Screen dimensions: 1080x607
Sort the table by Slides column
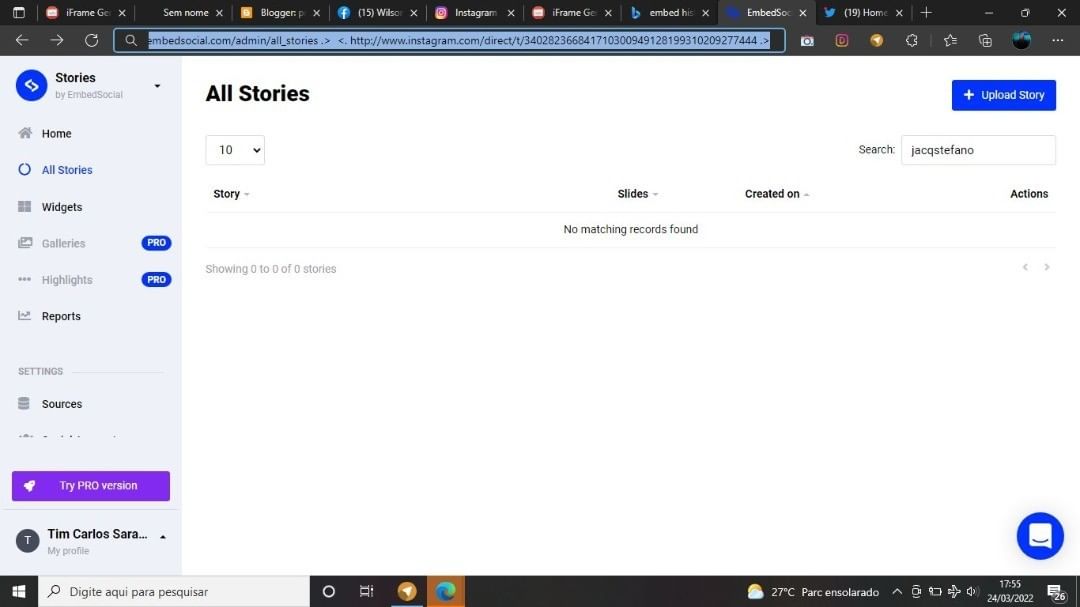638,194
